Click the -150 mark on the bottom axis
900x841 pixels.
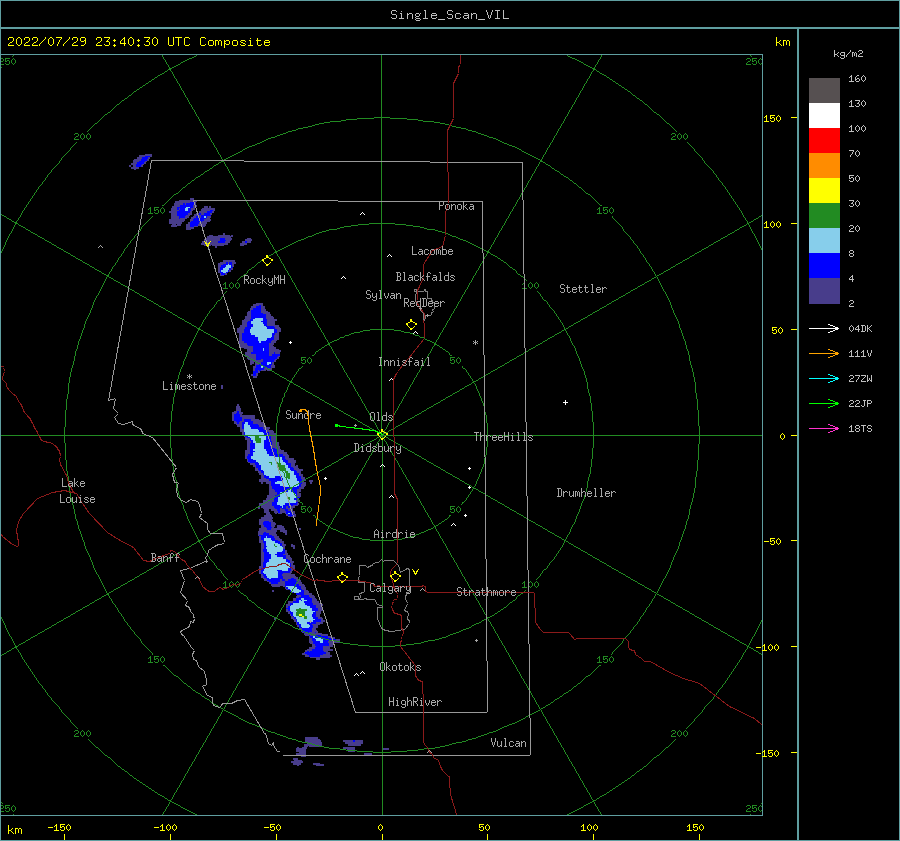point(59,827)
